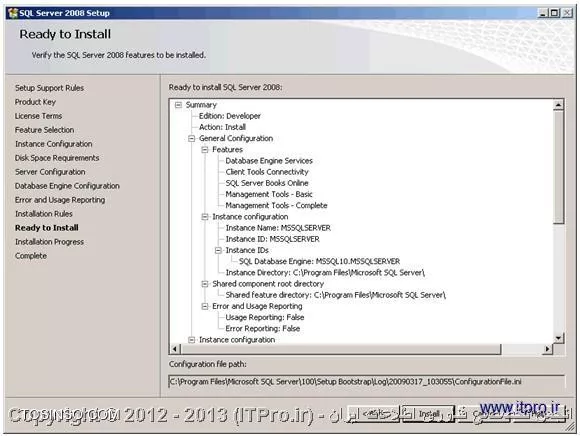This screenshot has height=436, width=580.
Task: Select the Shared feature directory row
Action: (335, 295)
